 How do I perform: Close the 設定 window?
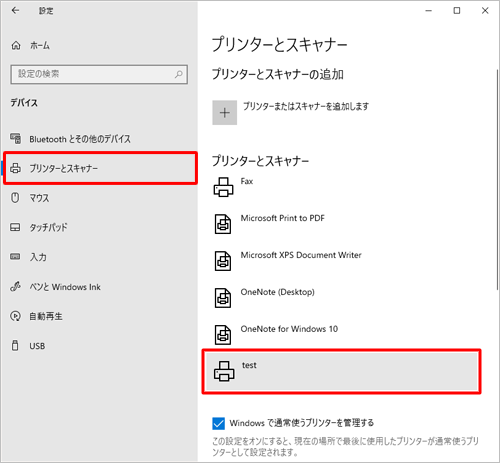point(485,11)
